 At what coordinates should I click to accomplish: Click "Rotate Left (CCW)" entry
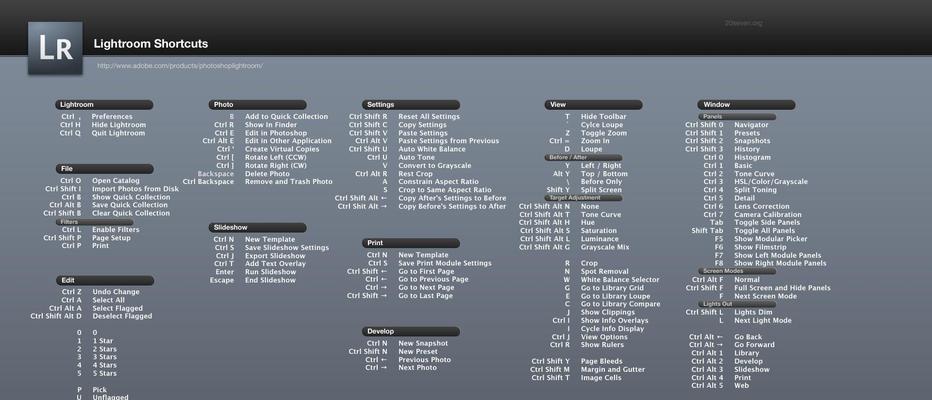click(x=276, y=158)
